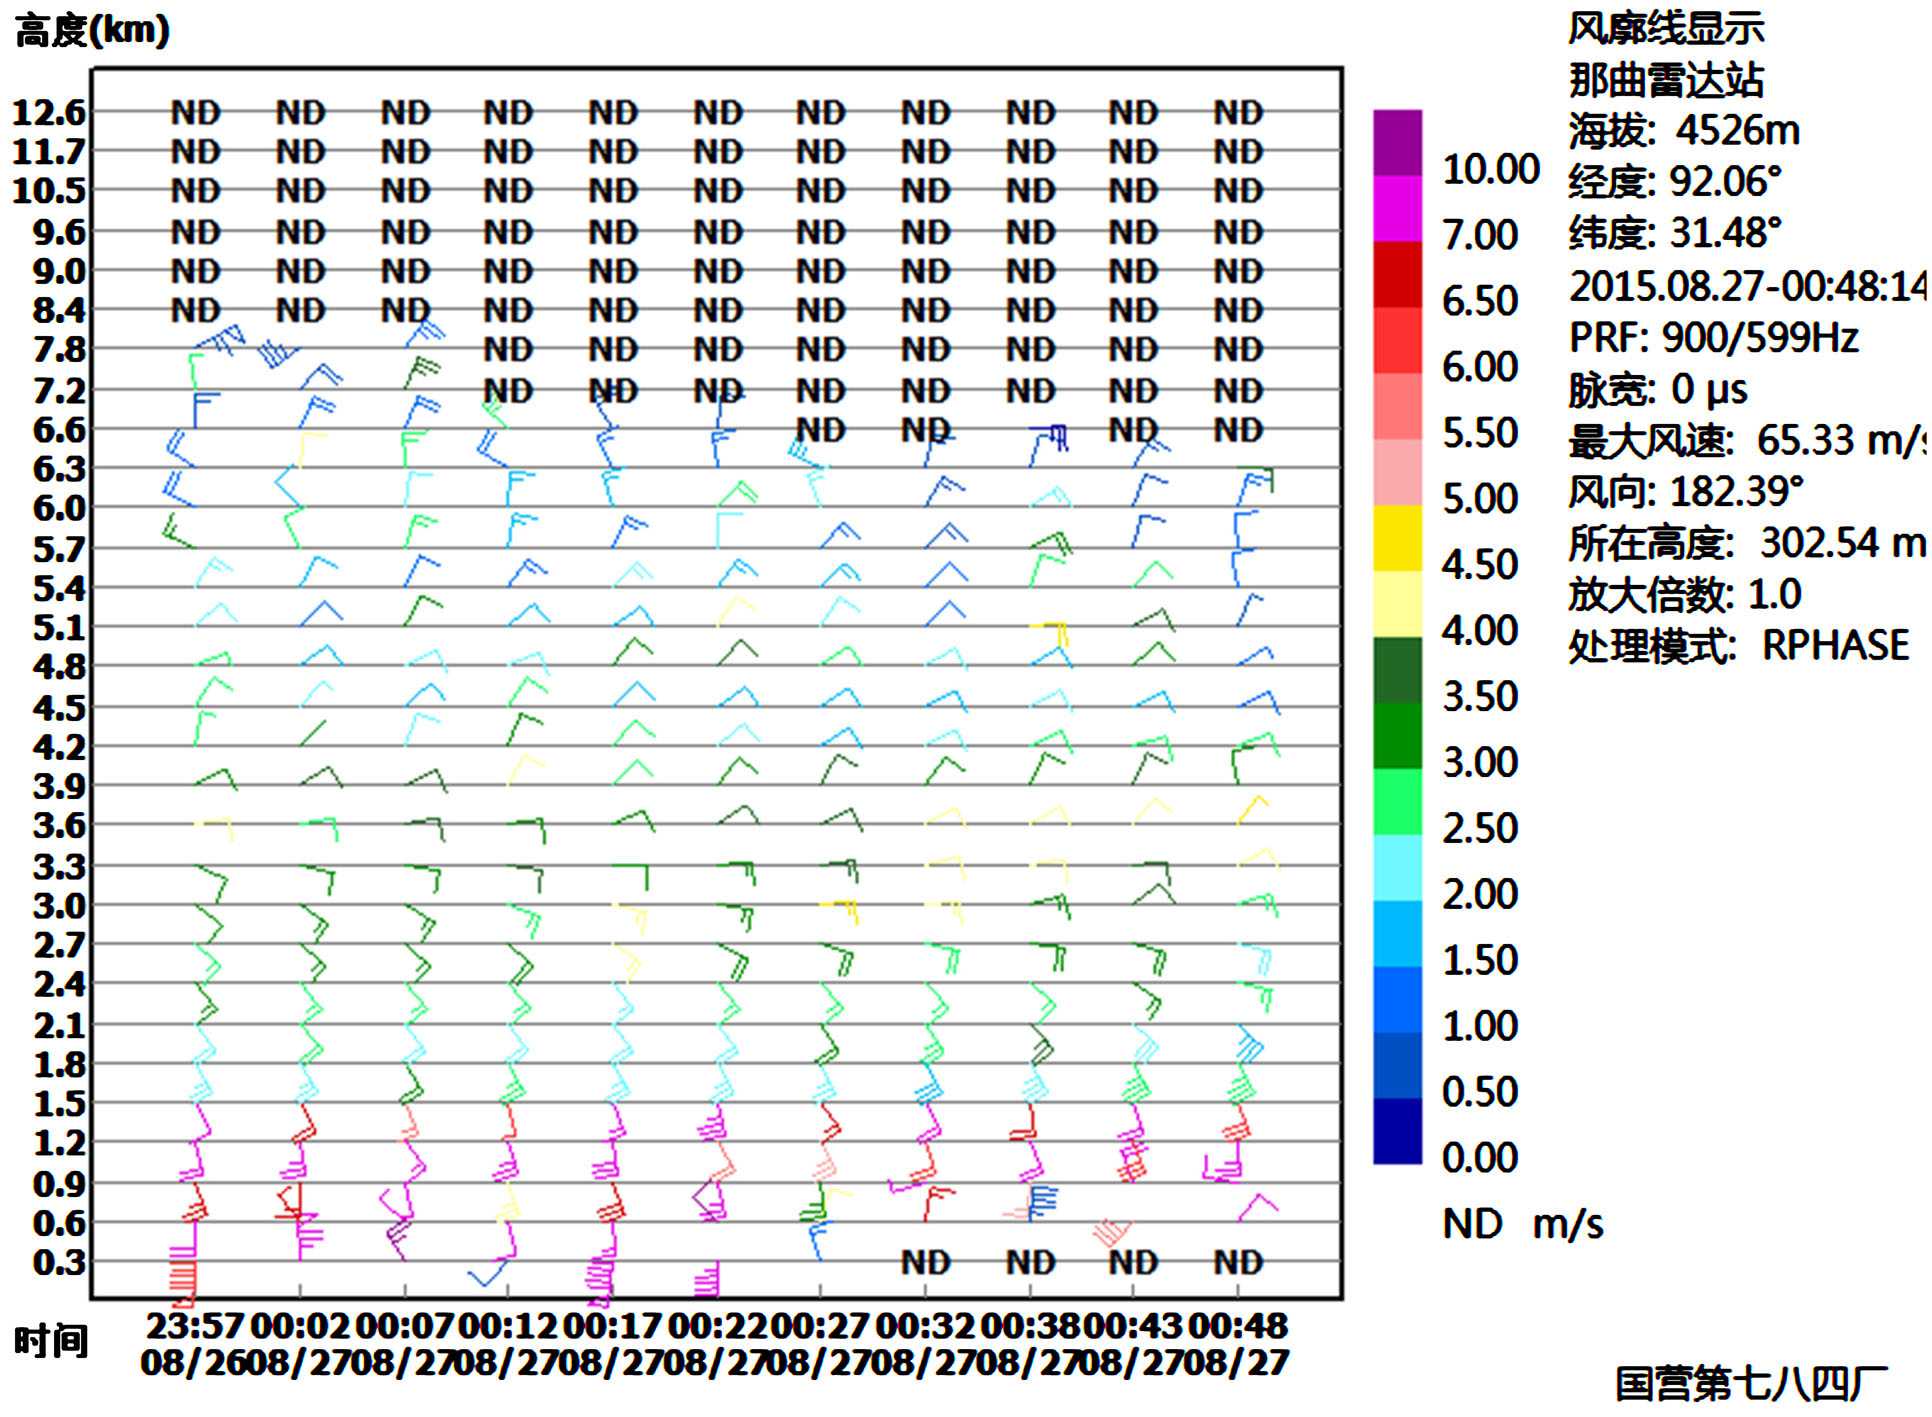The width and height of the screenshot is (1932, 1417).
Task: Click the PRF 900/599Hz text
Action: tap(1713, 338)
